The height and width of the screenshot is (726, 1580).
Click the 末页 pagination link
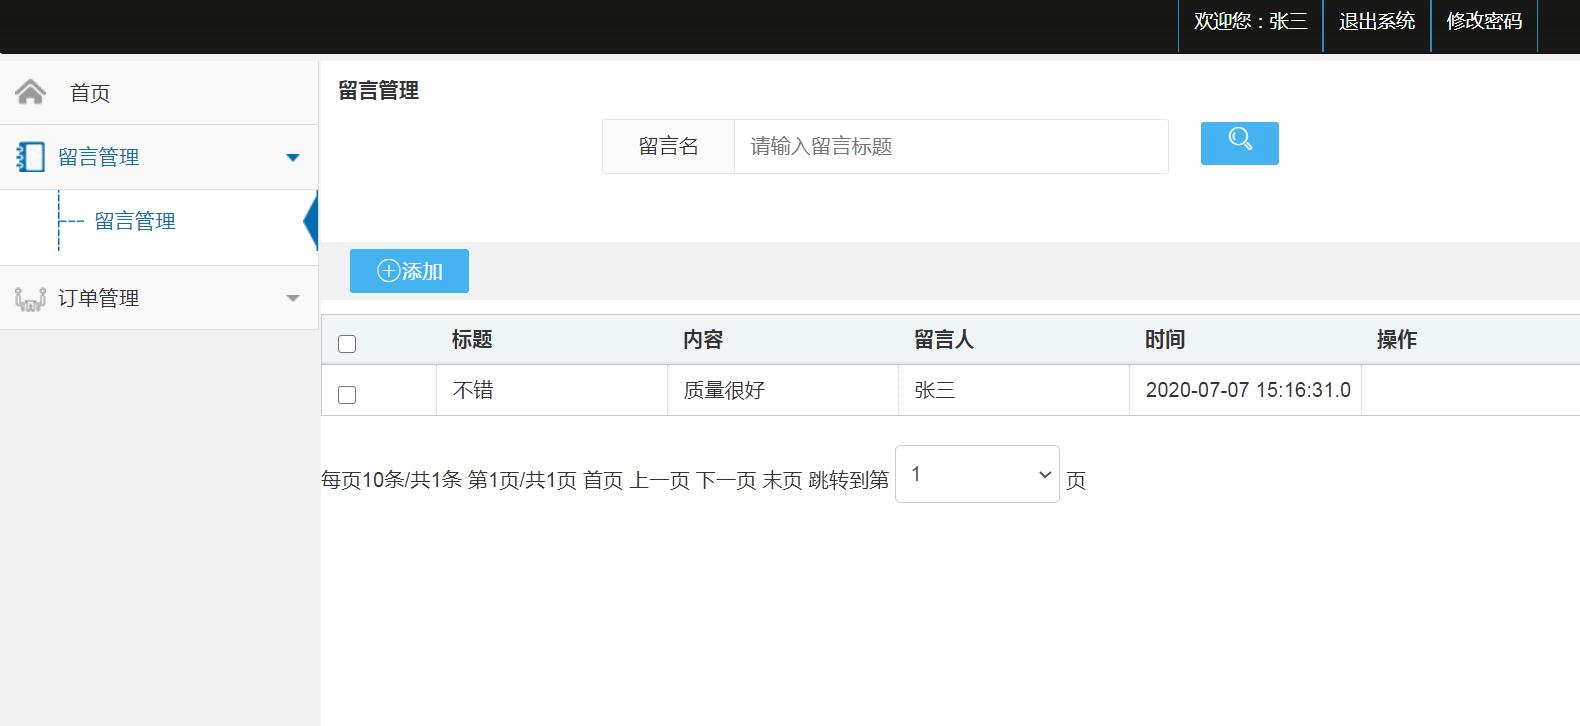[x=782, y=480]
